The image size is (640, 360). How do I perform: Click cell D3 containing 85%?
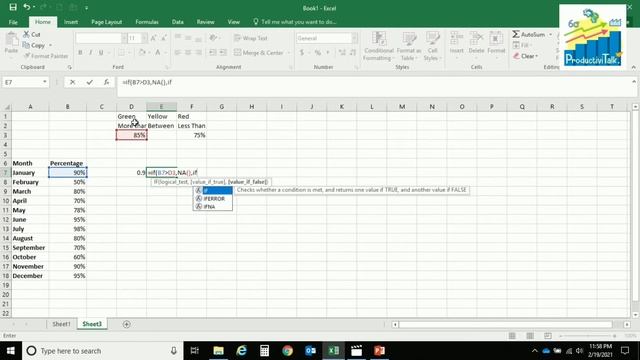[131, 135]
